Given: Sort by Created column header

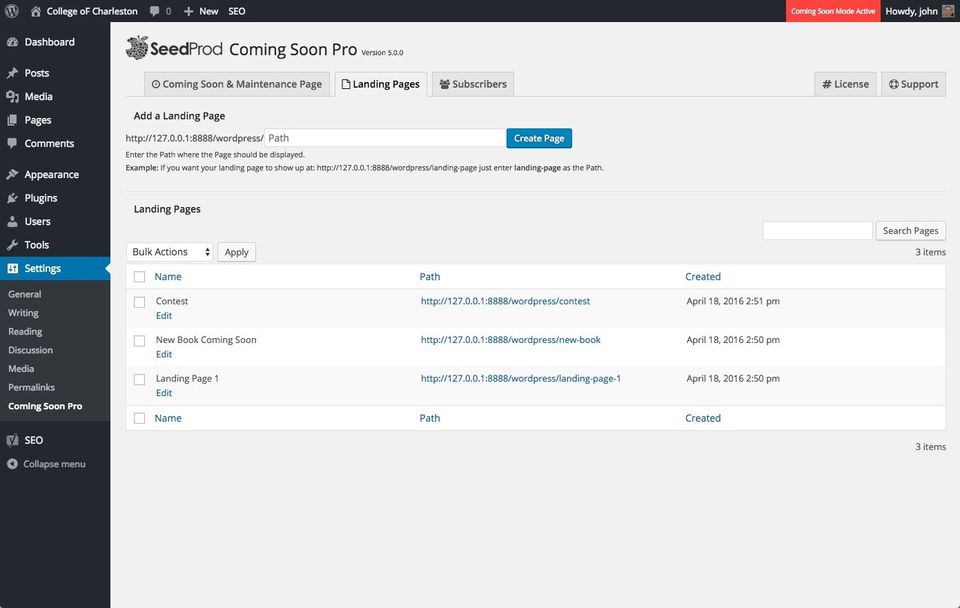Looking at the screenshot, I should pos(703,277).
